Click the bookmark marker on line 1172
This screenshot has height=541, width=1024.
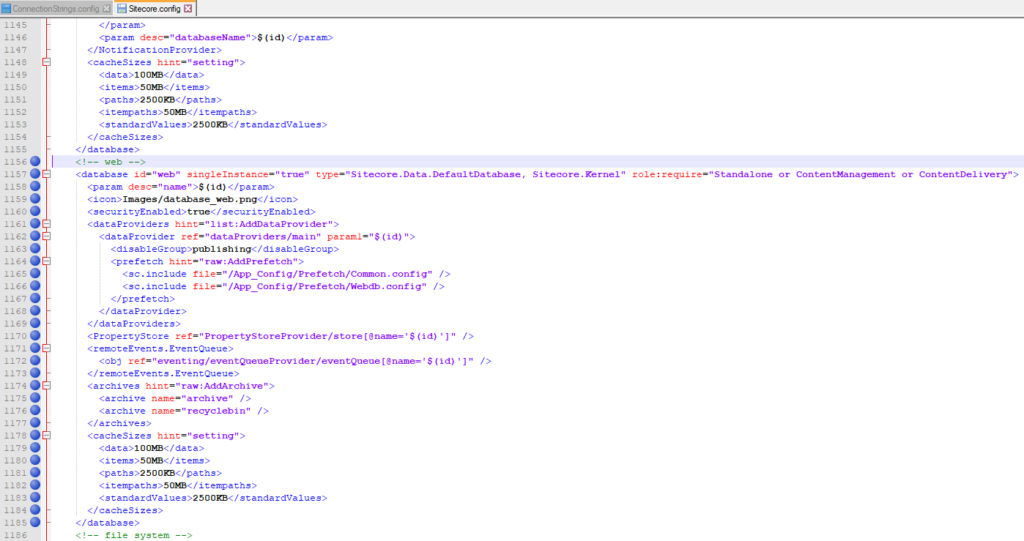35,360
